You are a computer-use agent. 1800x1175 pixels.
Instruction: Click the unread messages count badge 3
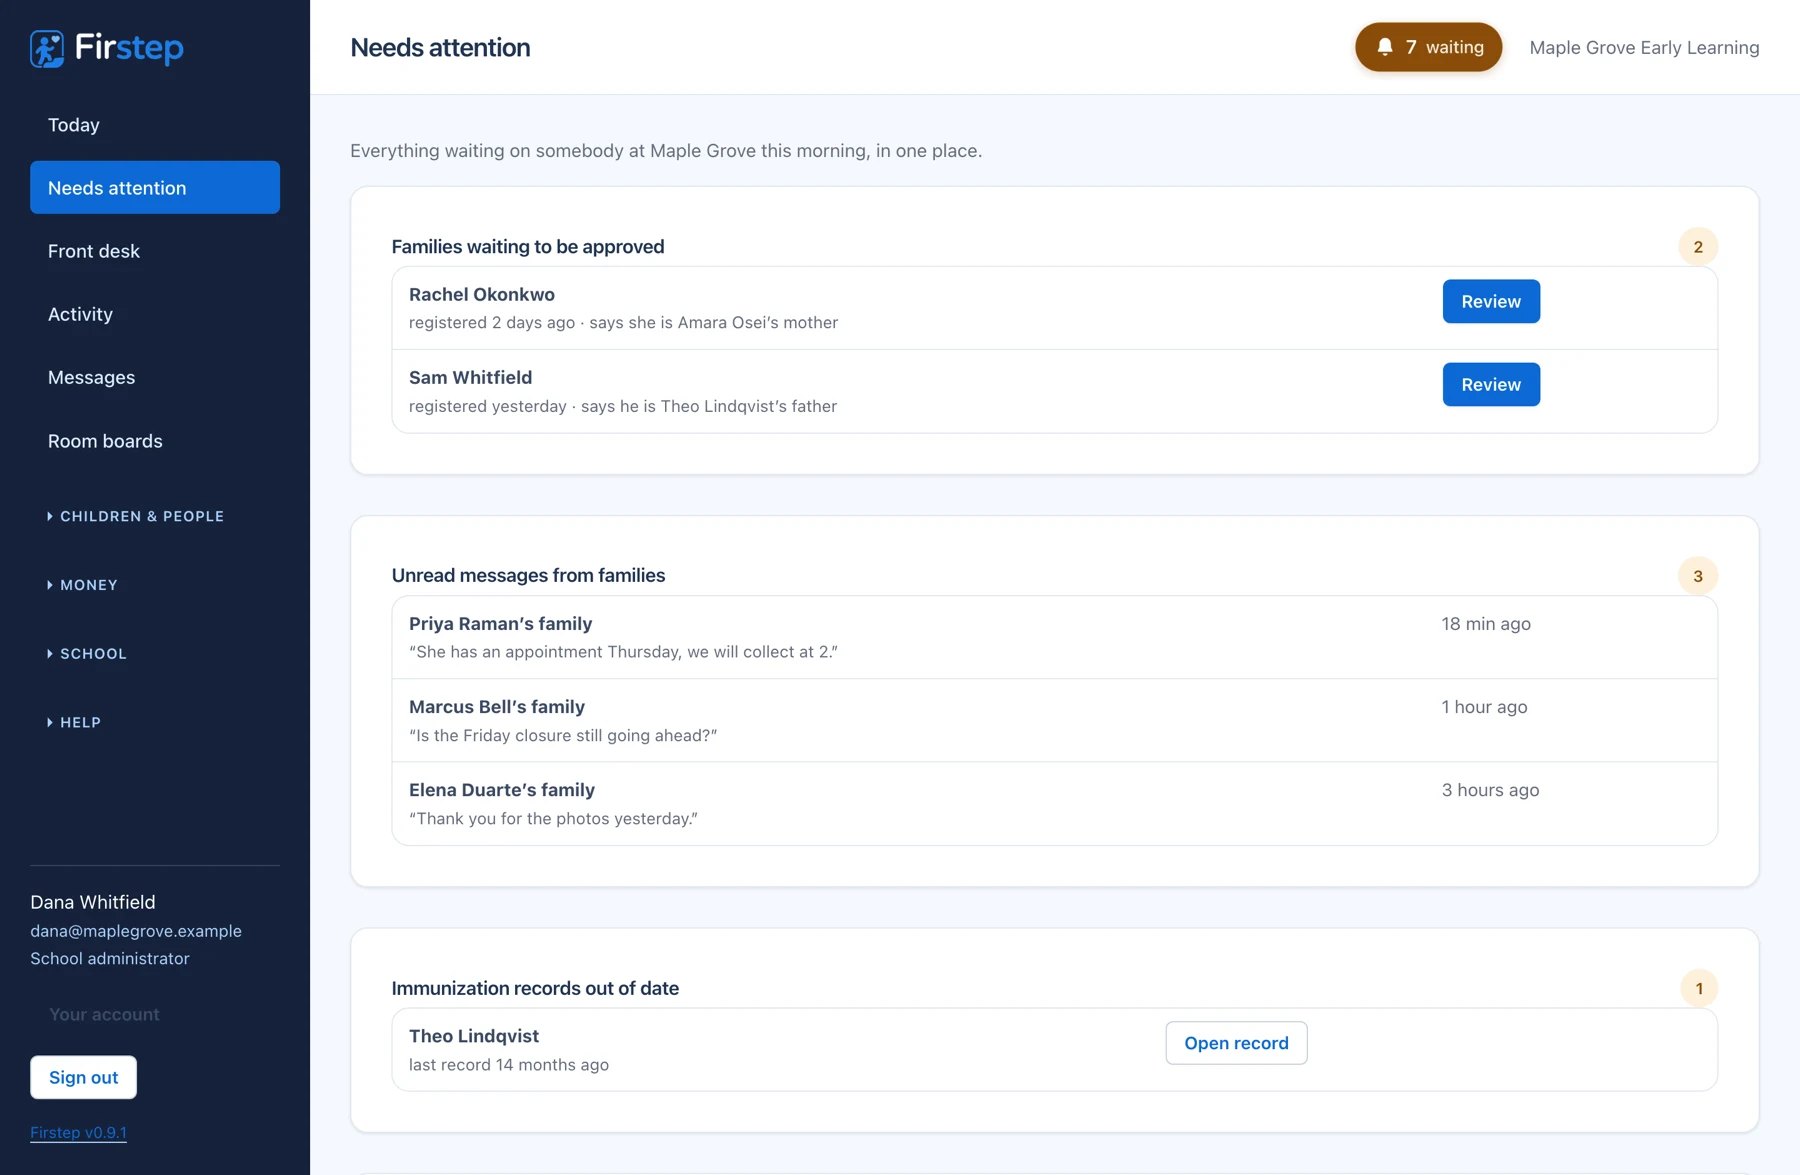1698,576
